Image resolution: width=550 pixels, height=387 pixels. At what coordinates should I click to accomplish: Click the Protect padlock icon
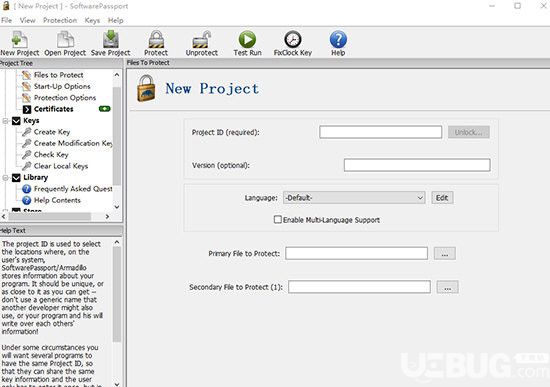tap(156, 39)
